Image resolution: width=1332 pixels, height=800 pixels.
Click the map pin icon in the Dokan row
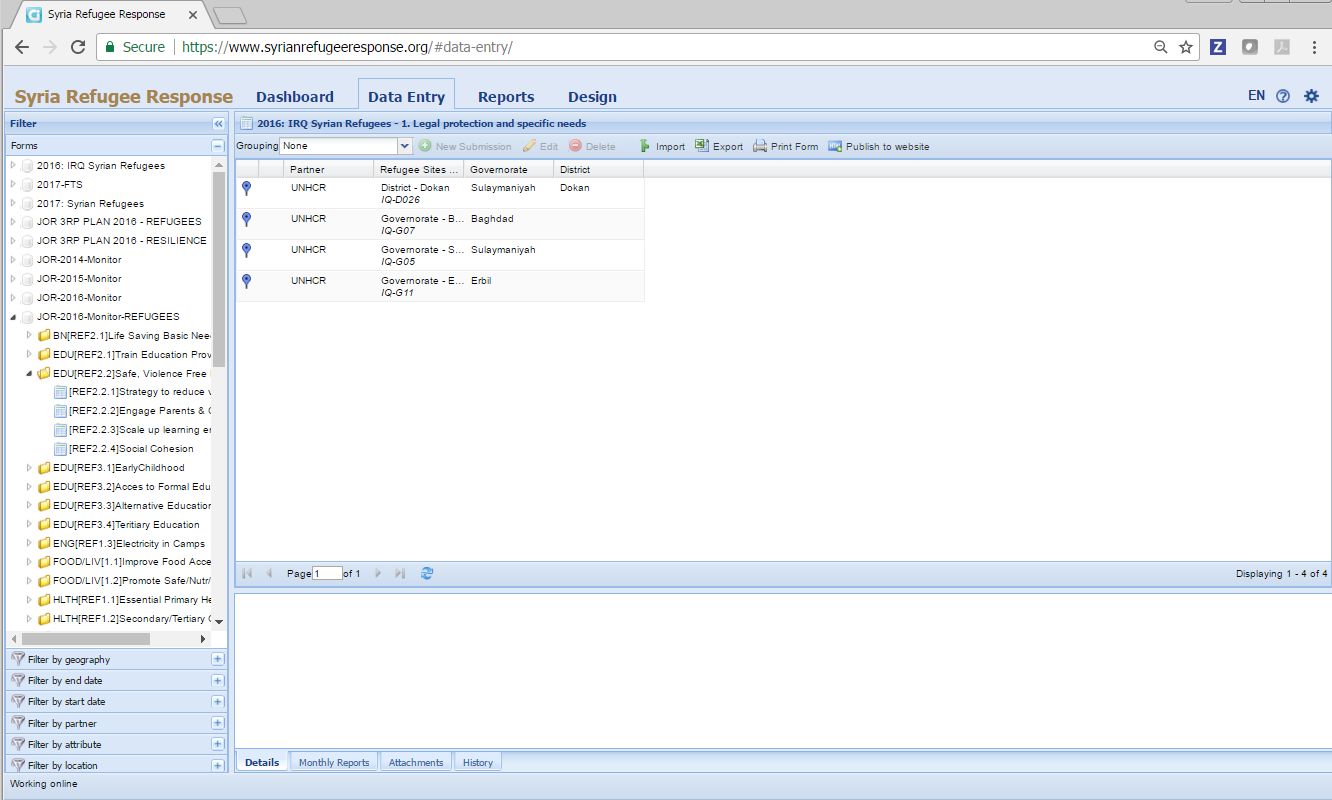[x=247, y=188]
